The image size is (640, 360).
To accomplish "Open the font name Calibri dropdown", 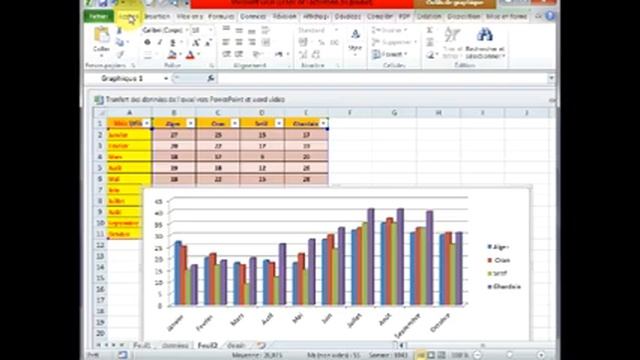I will pyautogui.click(x=187, y=30).
